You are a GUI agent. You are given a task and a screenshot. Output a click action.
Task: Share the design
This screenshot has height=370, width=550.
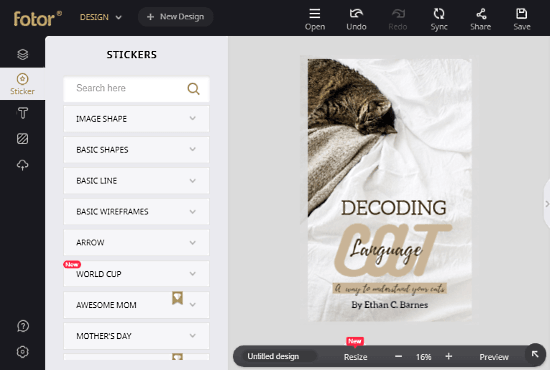pos(481,19)
